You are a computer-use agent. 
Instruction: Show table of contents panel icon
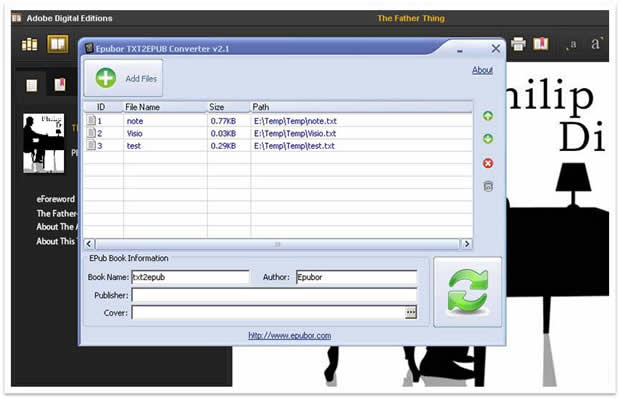32,85
